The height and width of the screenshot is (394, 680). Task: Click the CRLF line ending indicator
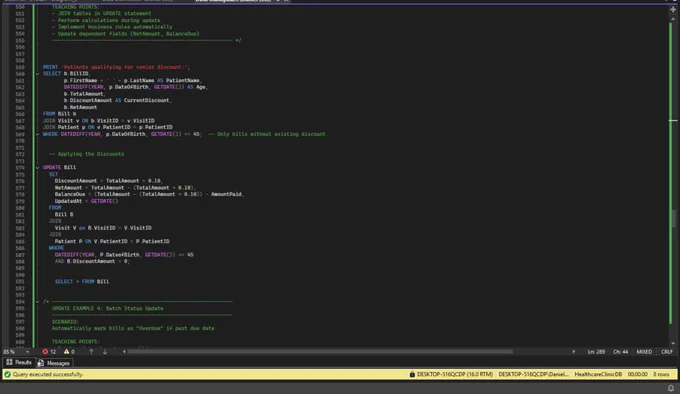pyautogui.click(x=667, y=352)
